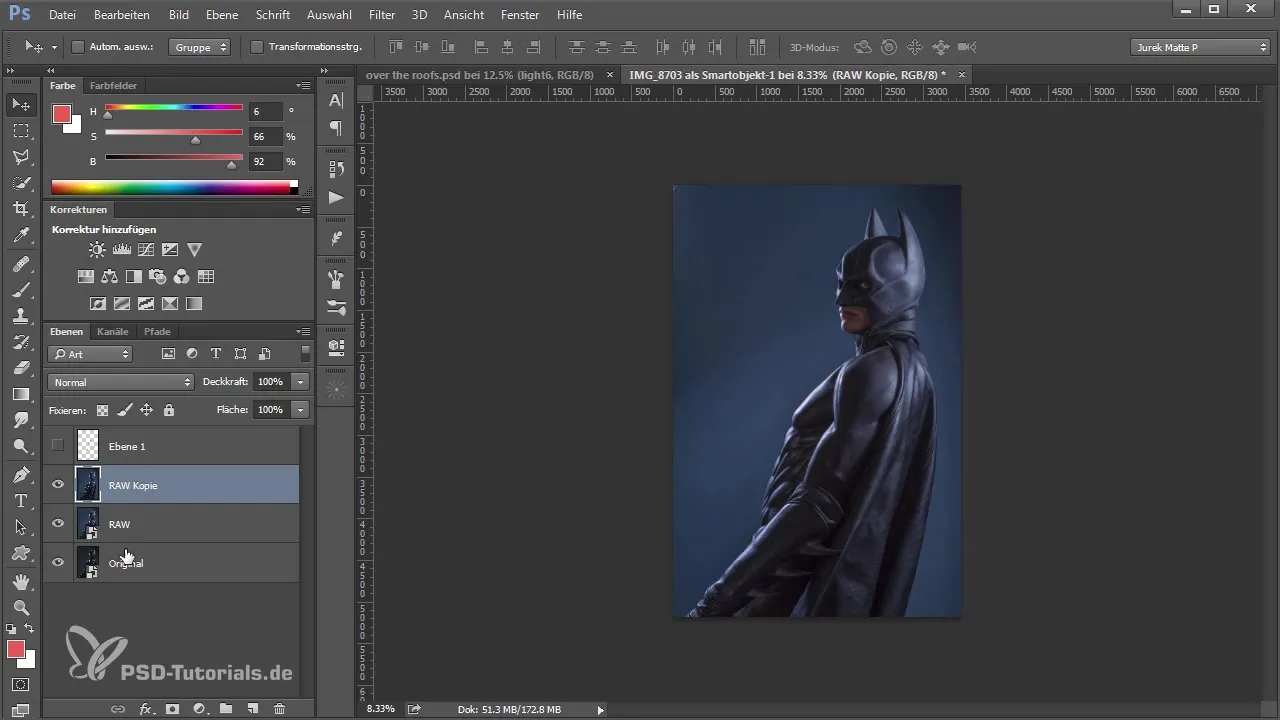This screenshot has height=720, width=1280.
Task: Activate the Zoom tool
Action: coord(21,607)
